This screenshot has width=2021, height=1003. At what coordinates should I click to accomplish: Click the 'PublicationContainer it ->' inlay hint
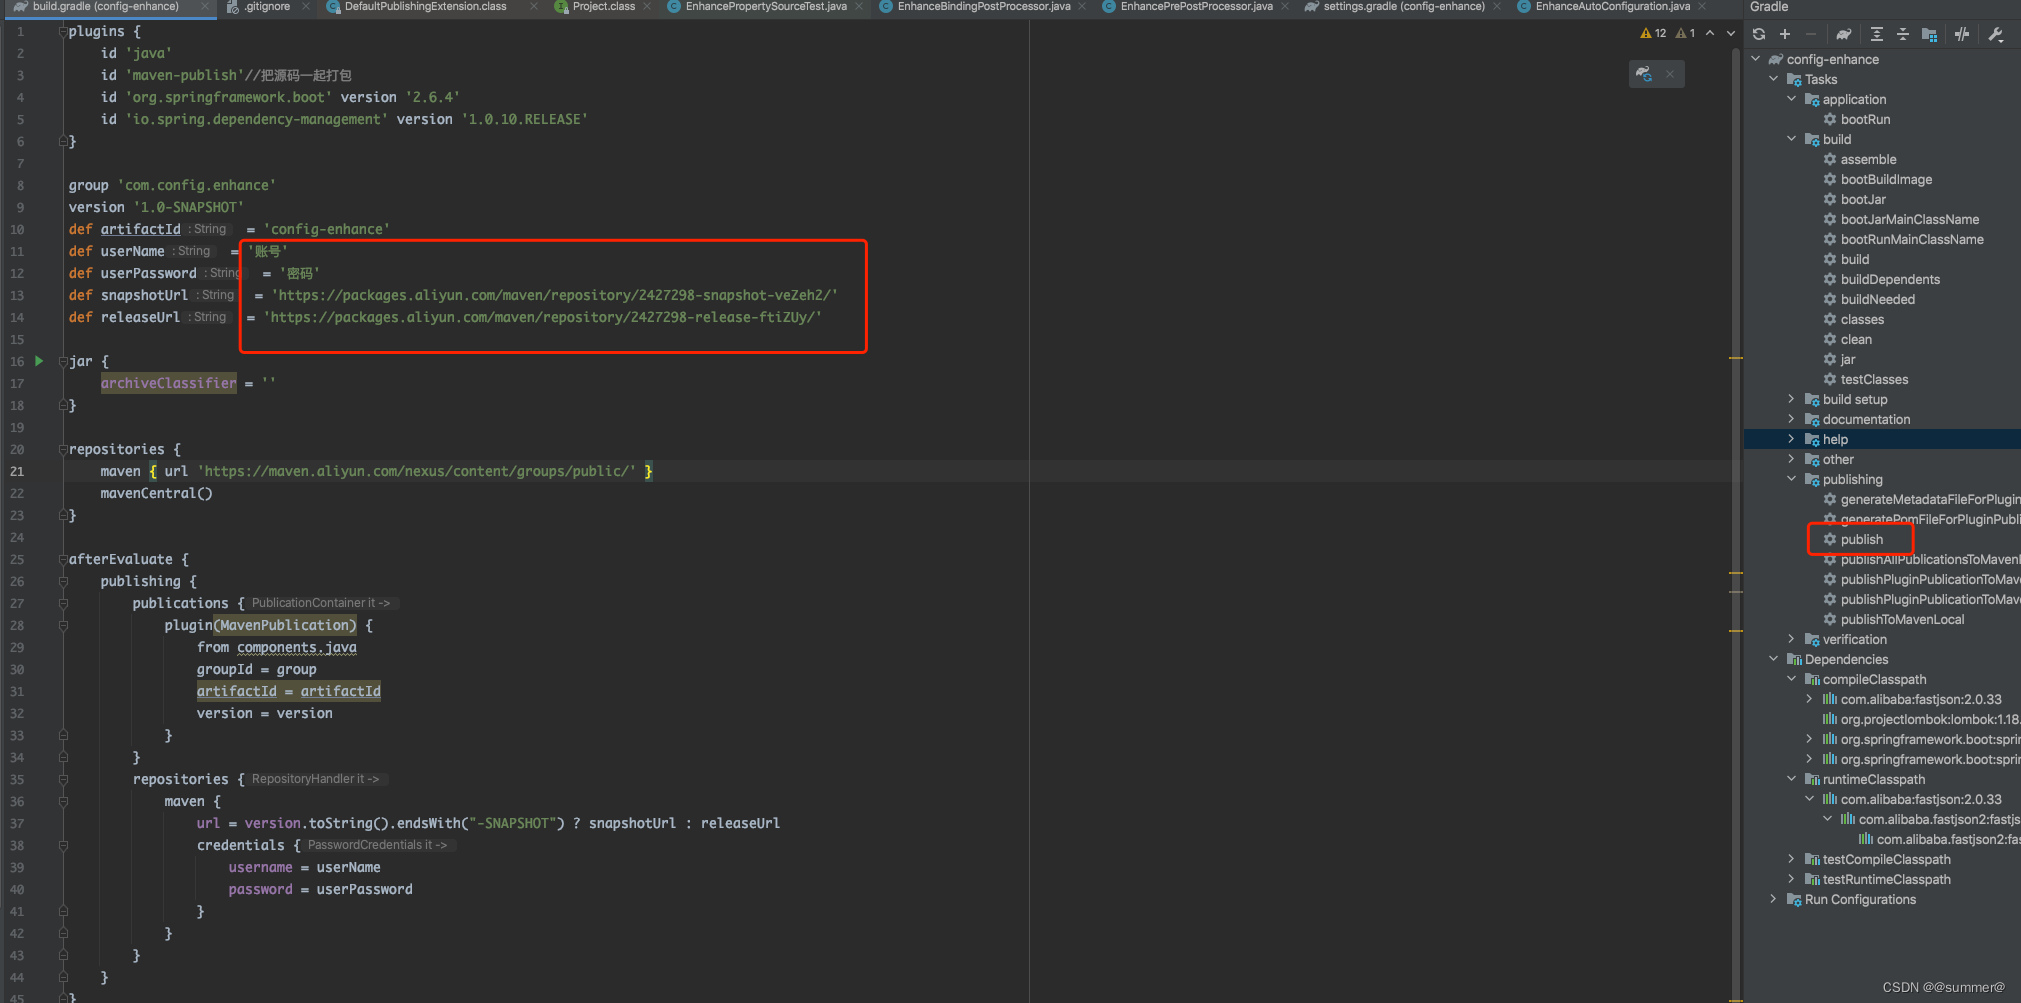[x=320, y=603]
